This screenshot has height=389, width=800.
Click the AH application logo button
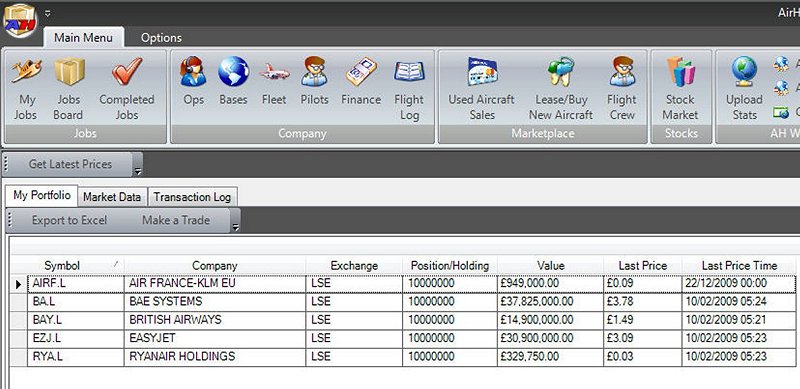click(20, 20)
